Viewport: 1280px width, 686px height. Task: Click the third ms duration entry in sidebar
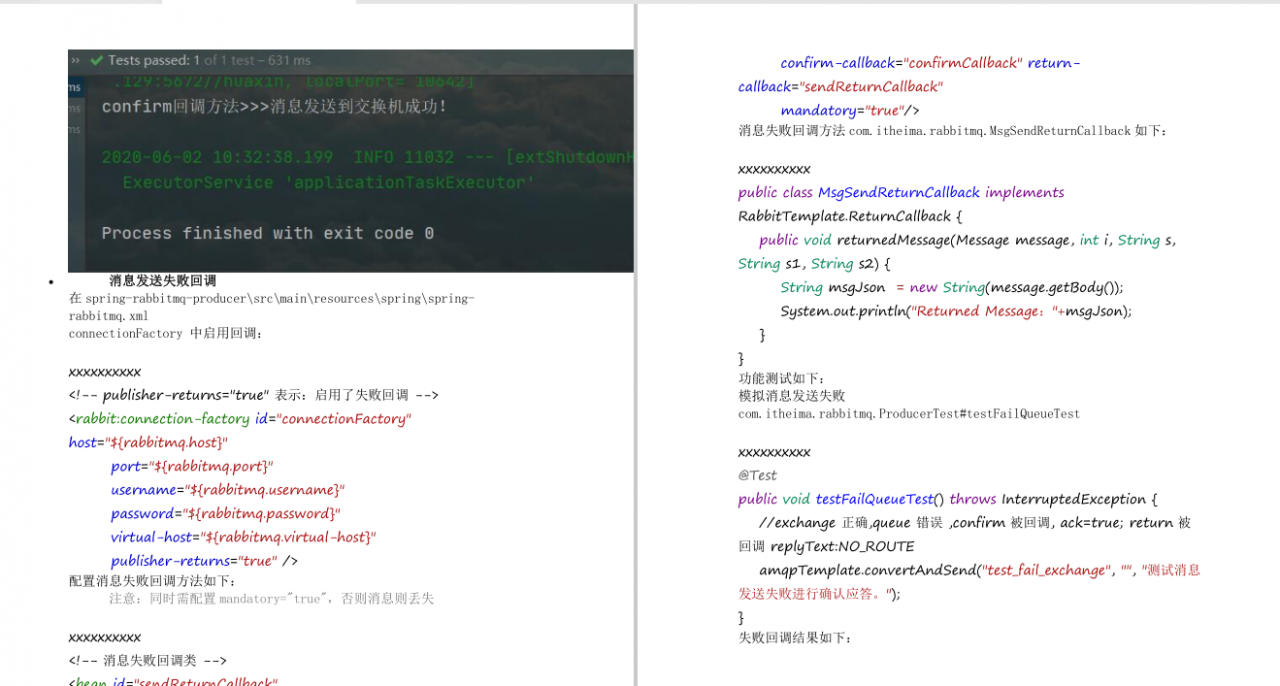tap(72, 128)
